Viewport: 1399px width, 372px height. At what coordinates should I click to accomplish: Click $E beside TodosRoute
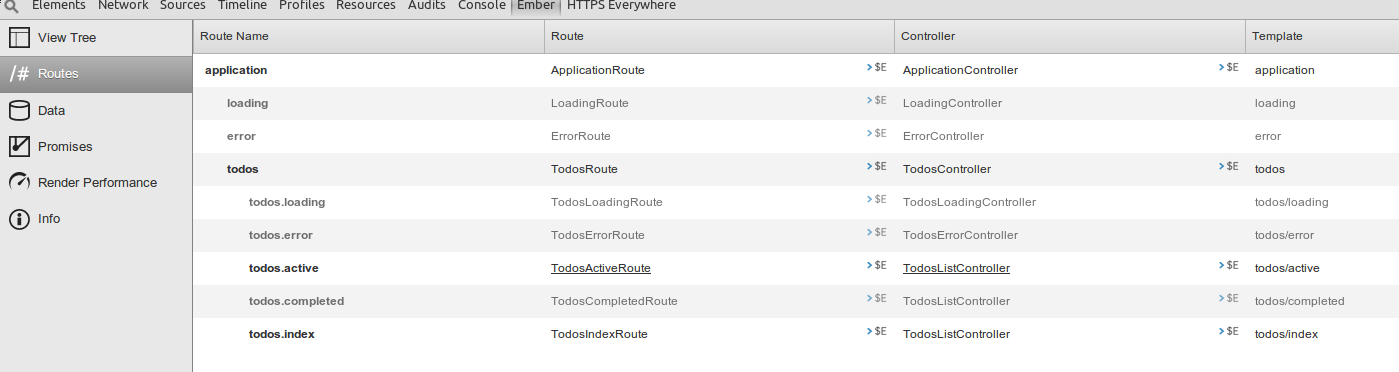[x=877, y=167]
